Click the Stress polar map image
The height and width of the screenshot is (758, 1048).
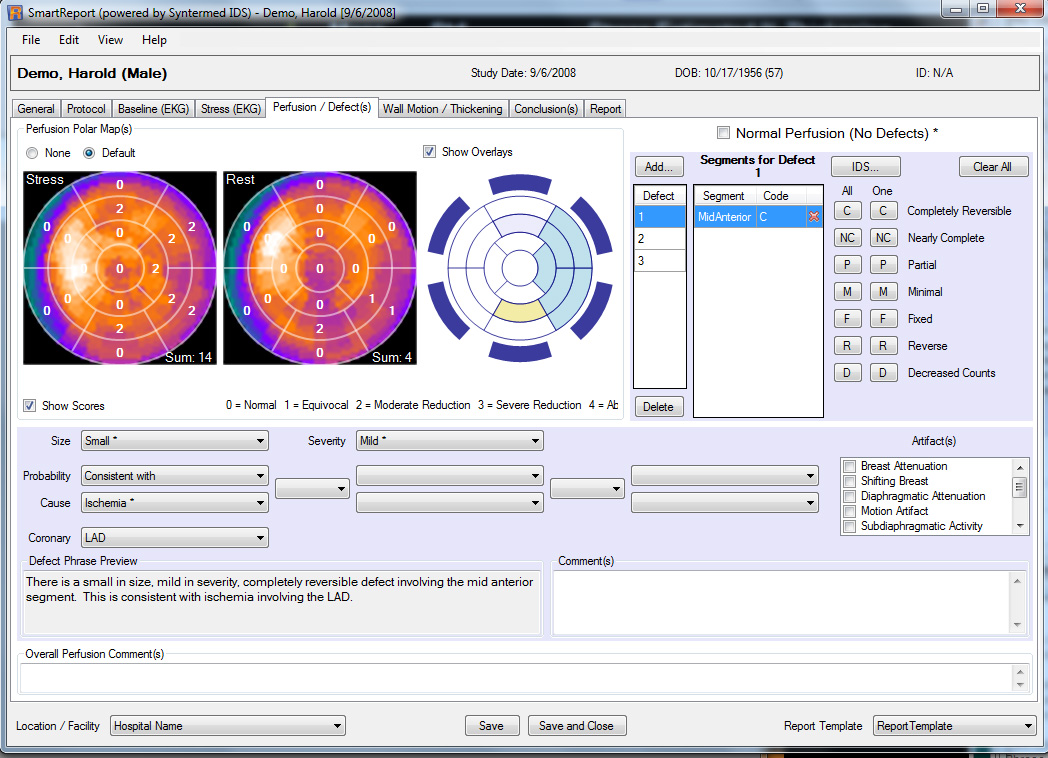click(x=120, y=268)
